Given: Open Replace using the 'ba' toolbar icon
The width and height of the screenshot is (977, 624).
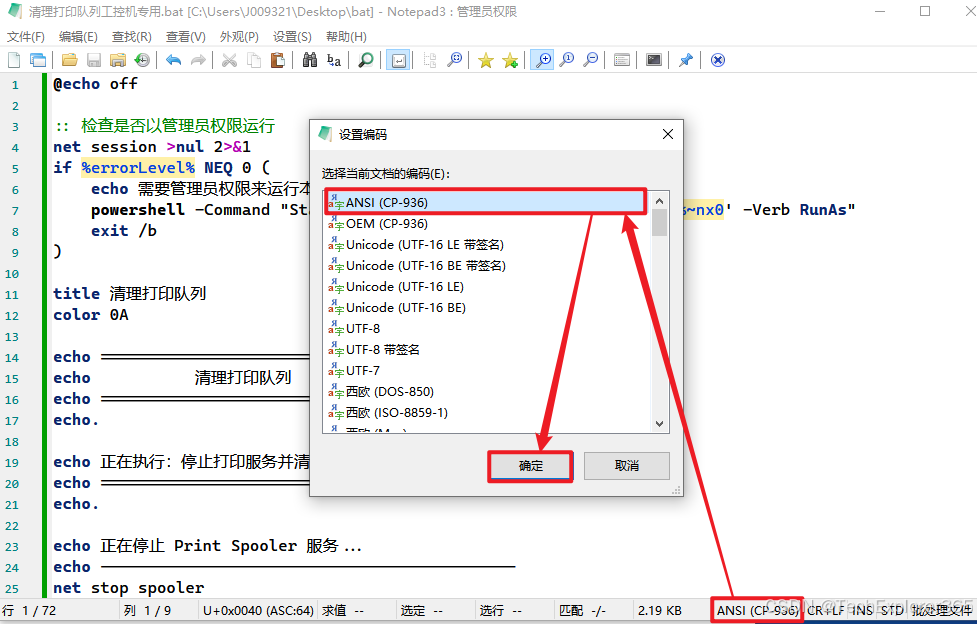Looking at the screenshot, I should pos(335,60).
